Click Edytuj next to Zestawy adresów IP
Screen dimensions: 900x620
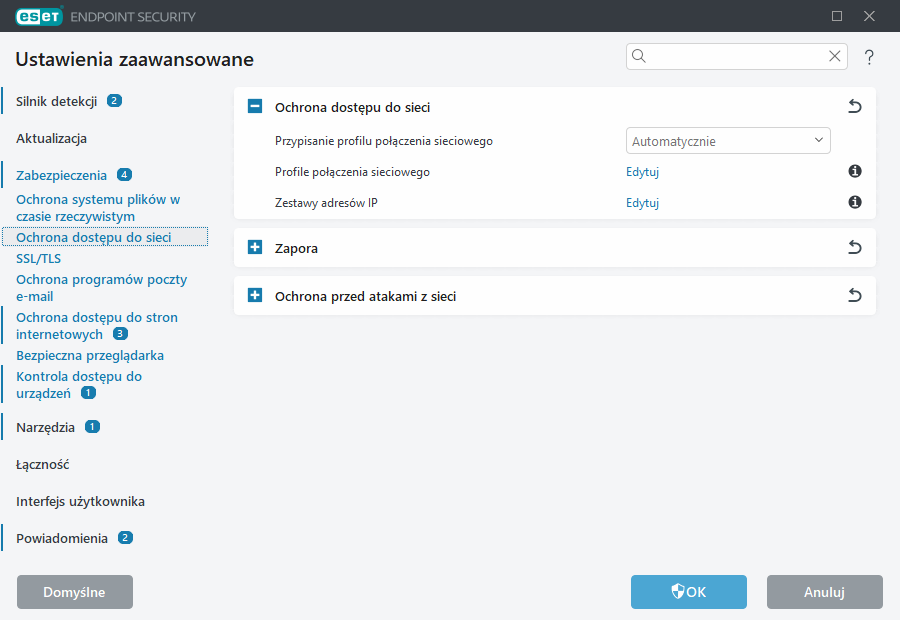coord(642,203)
